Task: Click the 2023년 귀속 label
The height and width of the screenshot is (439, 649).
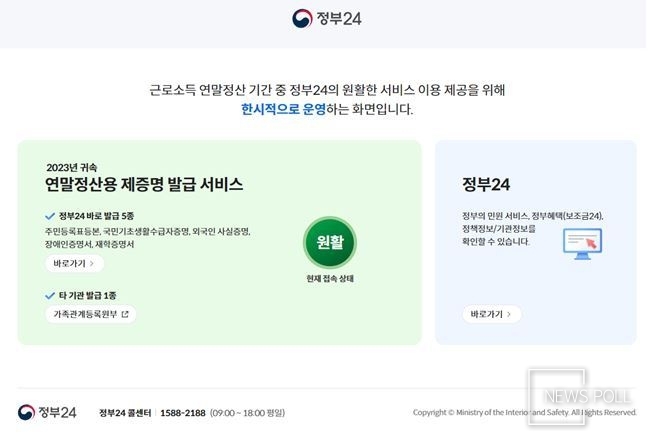Action: (72, 167)
